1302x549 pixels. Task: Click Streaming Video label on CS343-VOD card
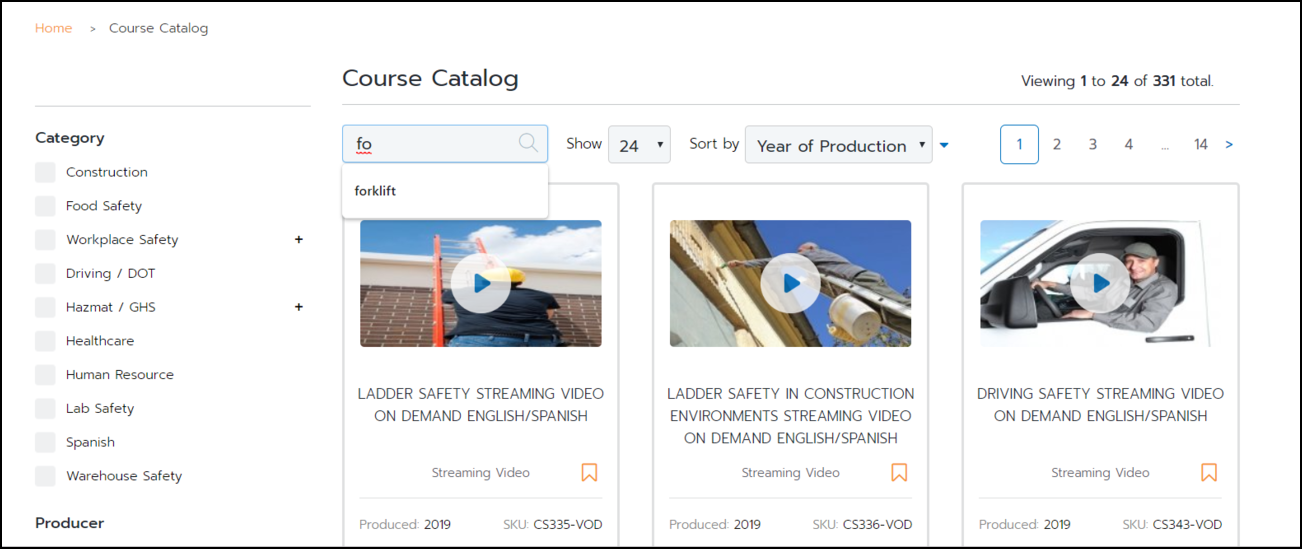point(1100,473)
